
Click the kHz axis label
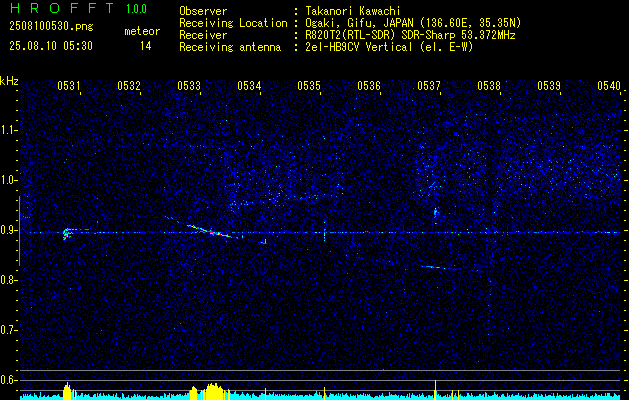click(9, 81)
